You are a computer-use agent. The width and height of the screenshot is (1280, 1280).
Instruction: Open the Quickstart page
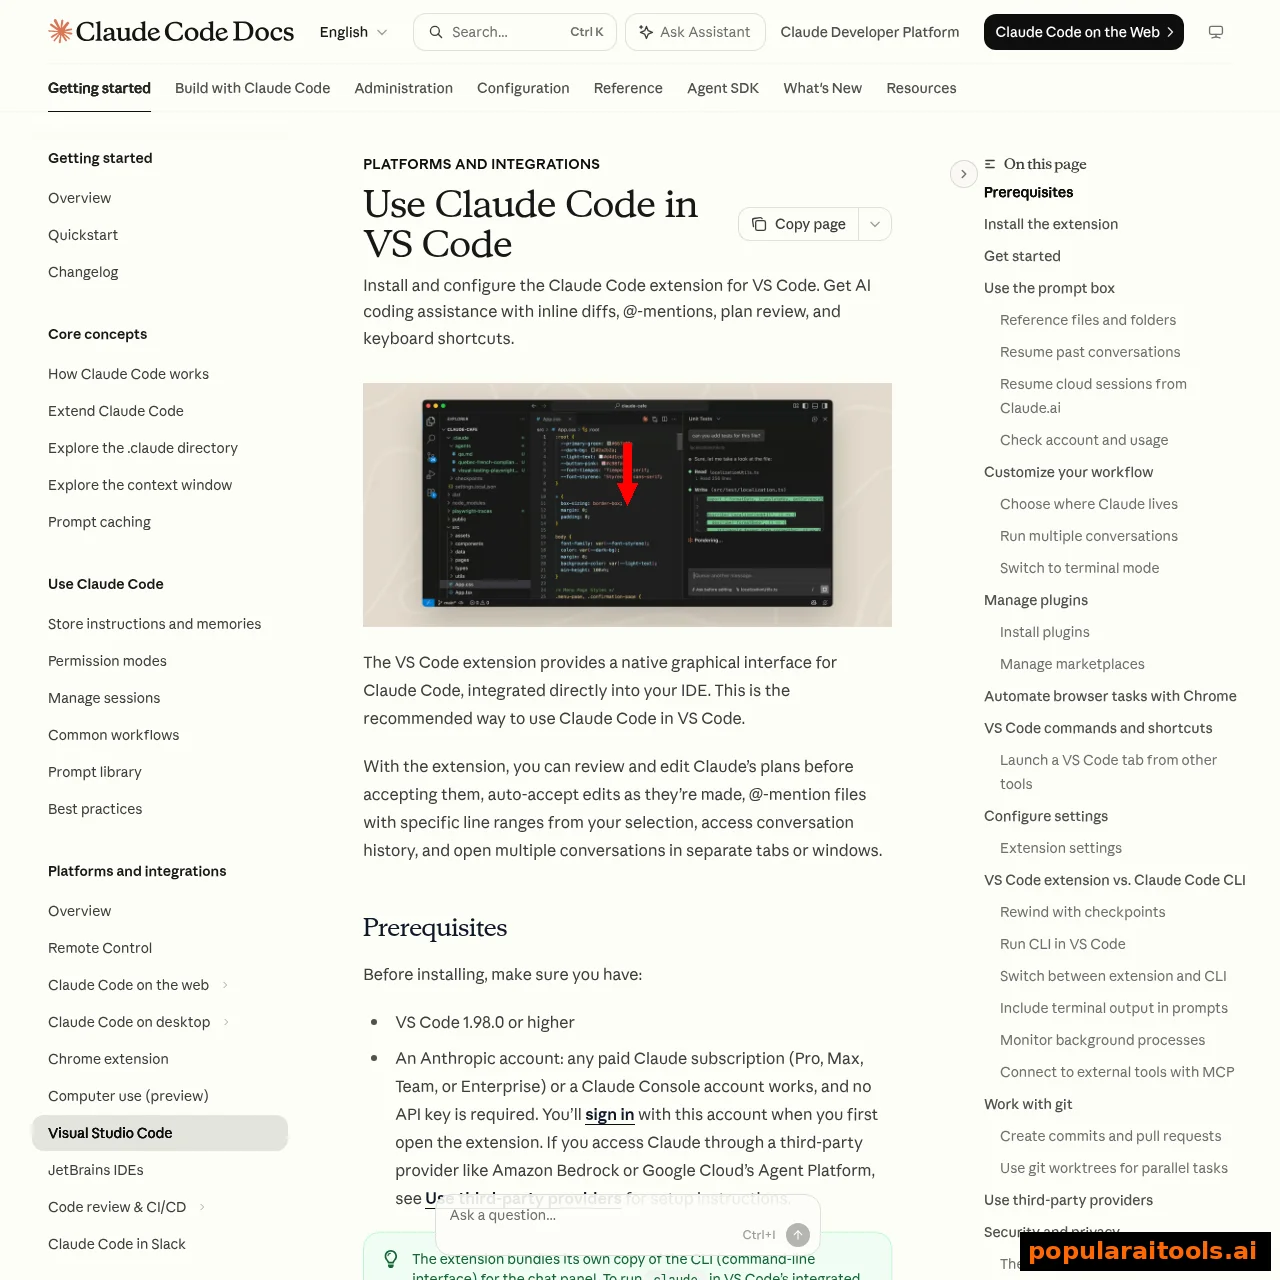pos(83,235)
